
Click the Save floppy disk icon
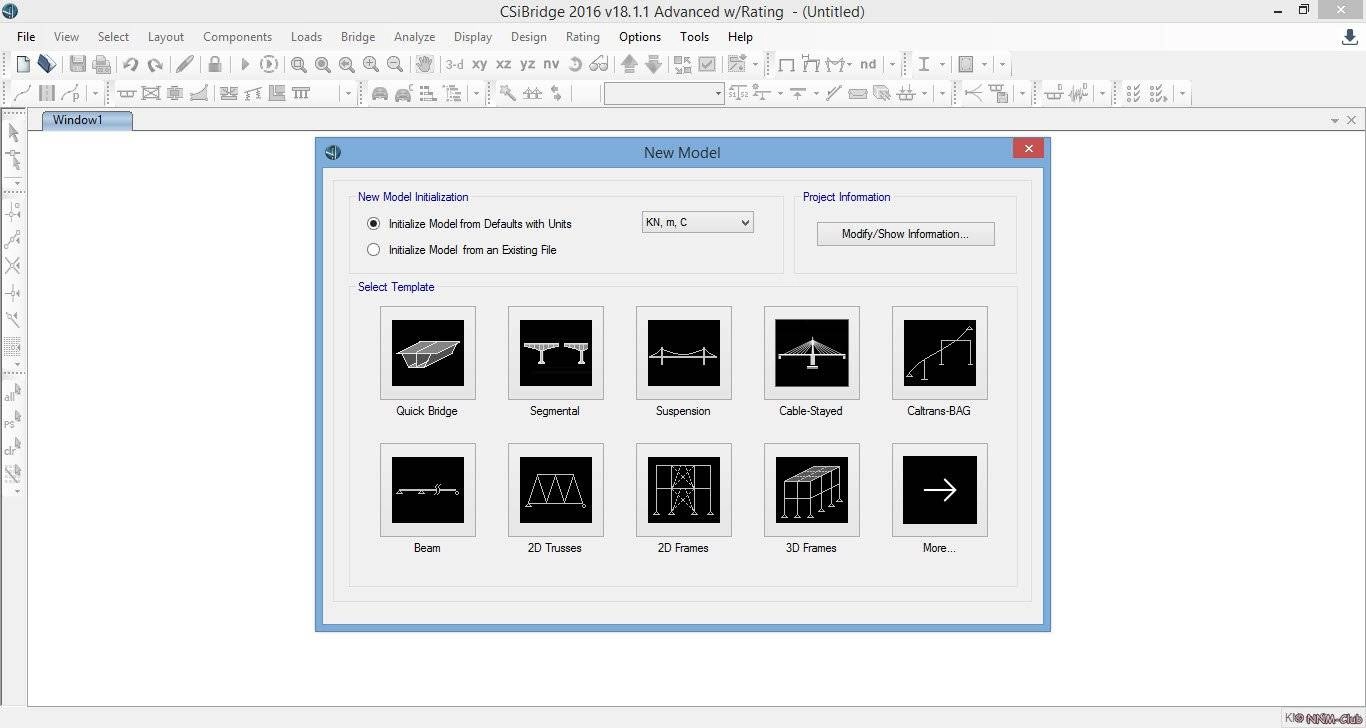tap(77, 64)
